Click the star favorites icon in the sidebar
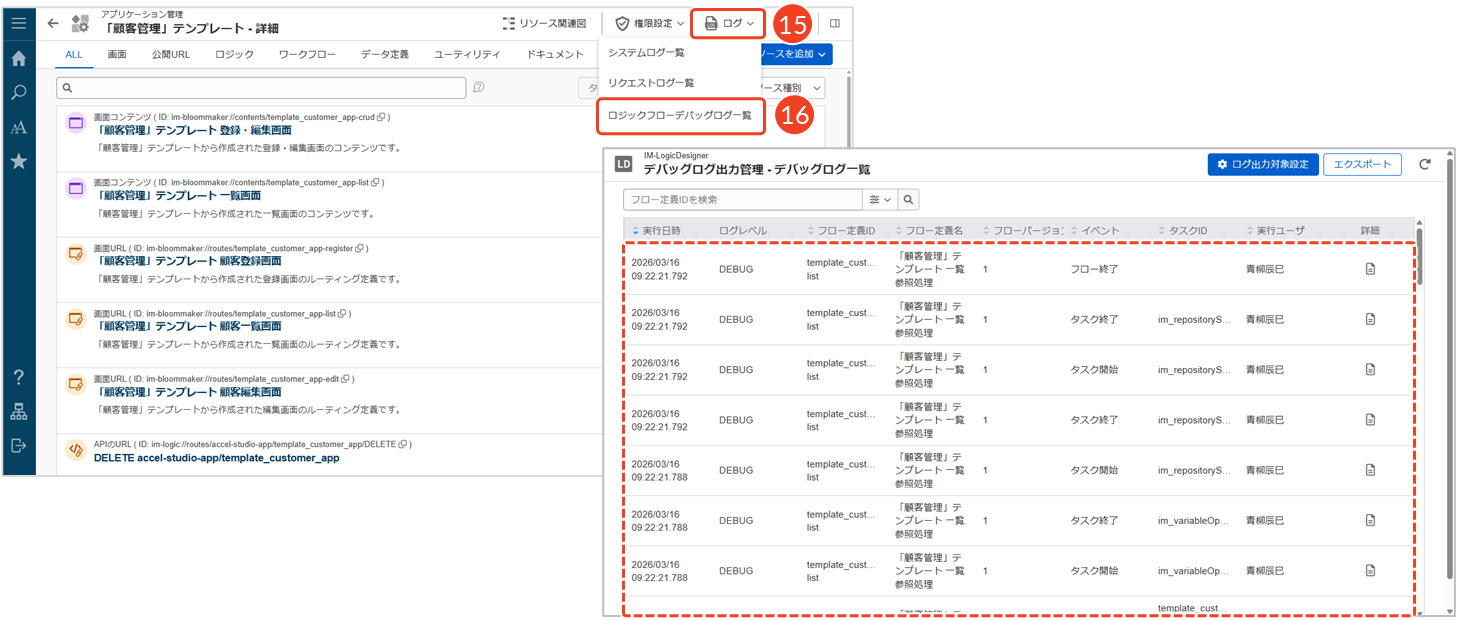This screenshot has width=1459, height=620. pyautogui.click(x=18, y=161)
